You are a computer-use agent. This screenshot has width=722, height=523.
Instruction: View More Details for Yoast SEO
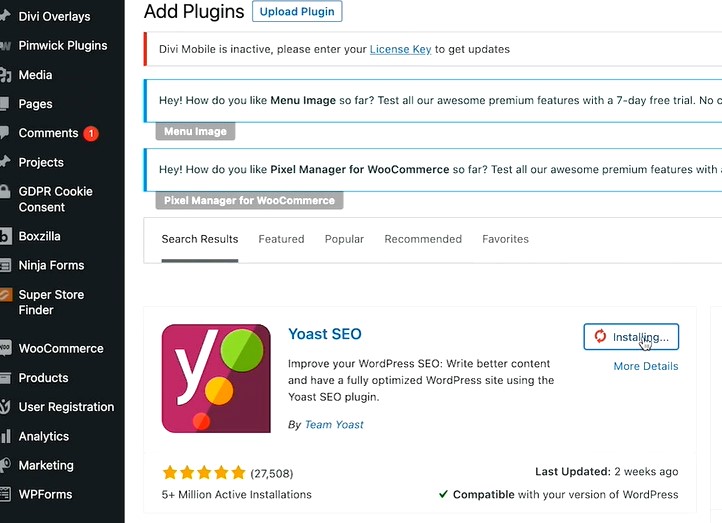pos(645,366)
